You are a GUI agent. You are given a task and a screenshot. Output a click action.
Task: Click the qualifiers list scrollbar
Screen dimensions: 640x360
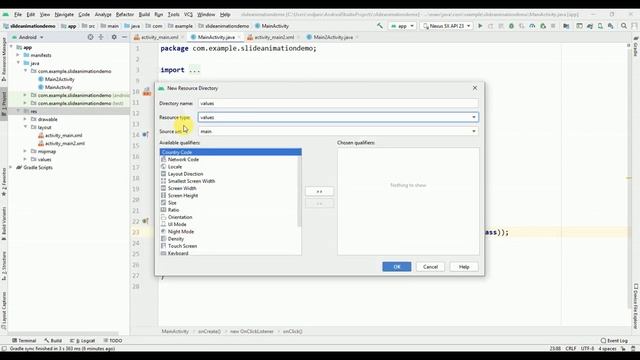[299, 191]
